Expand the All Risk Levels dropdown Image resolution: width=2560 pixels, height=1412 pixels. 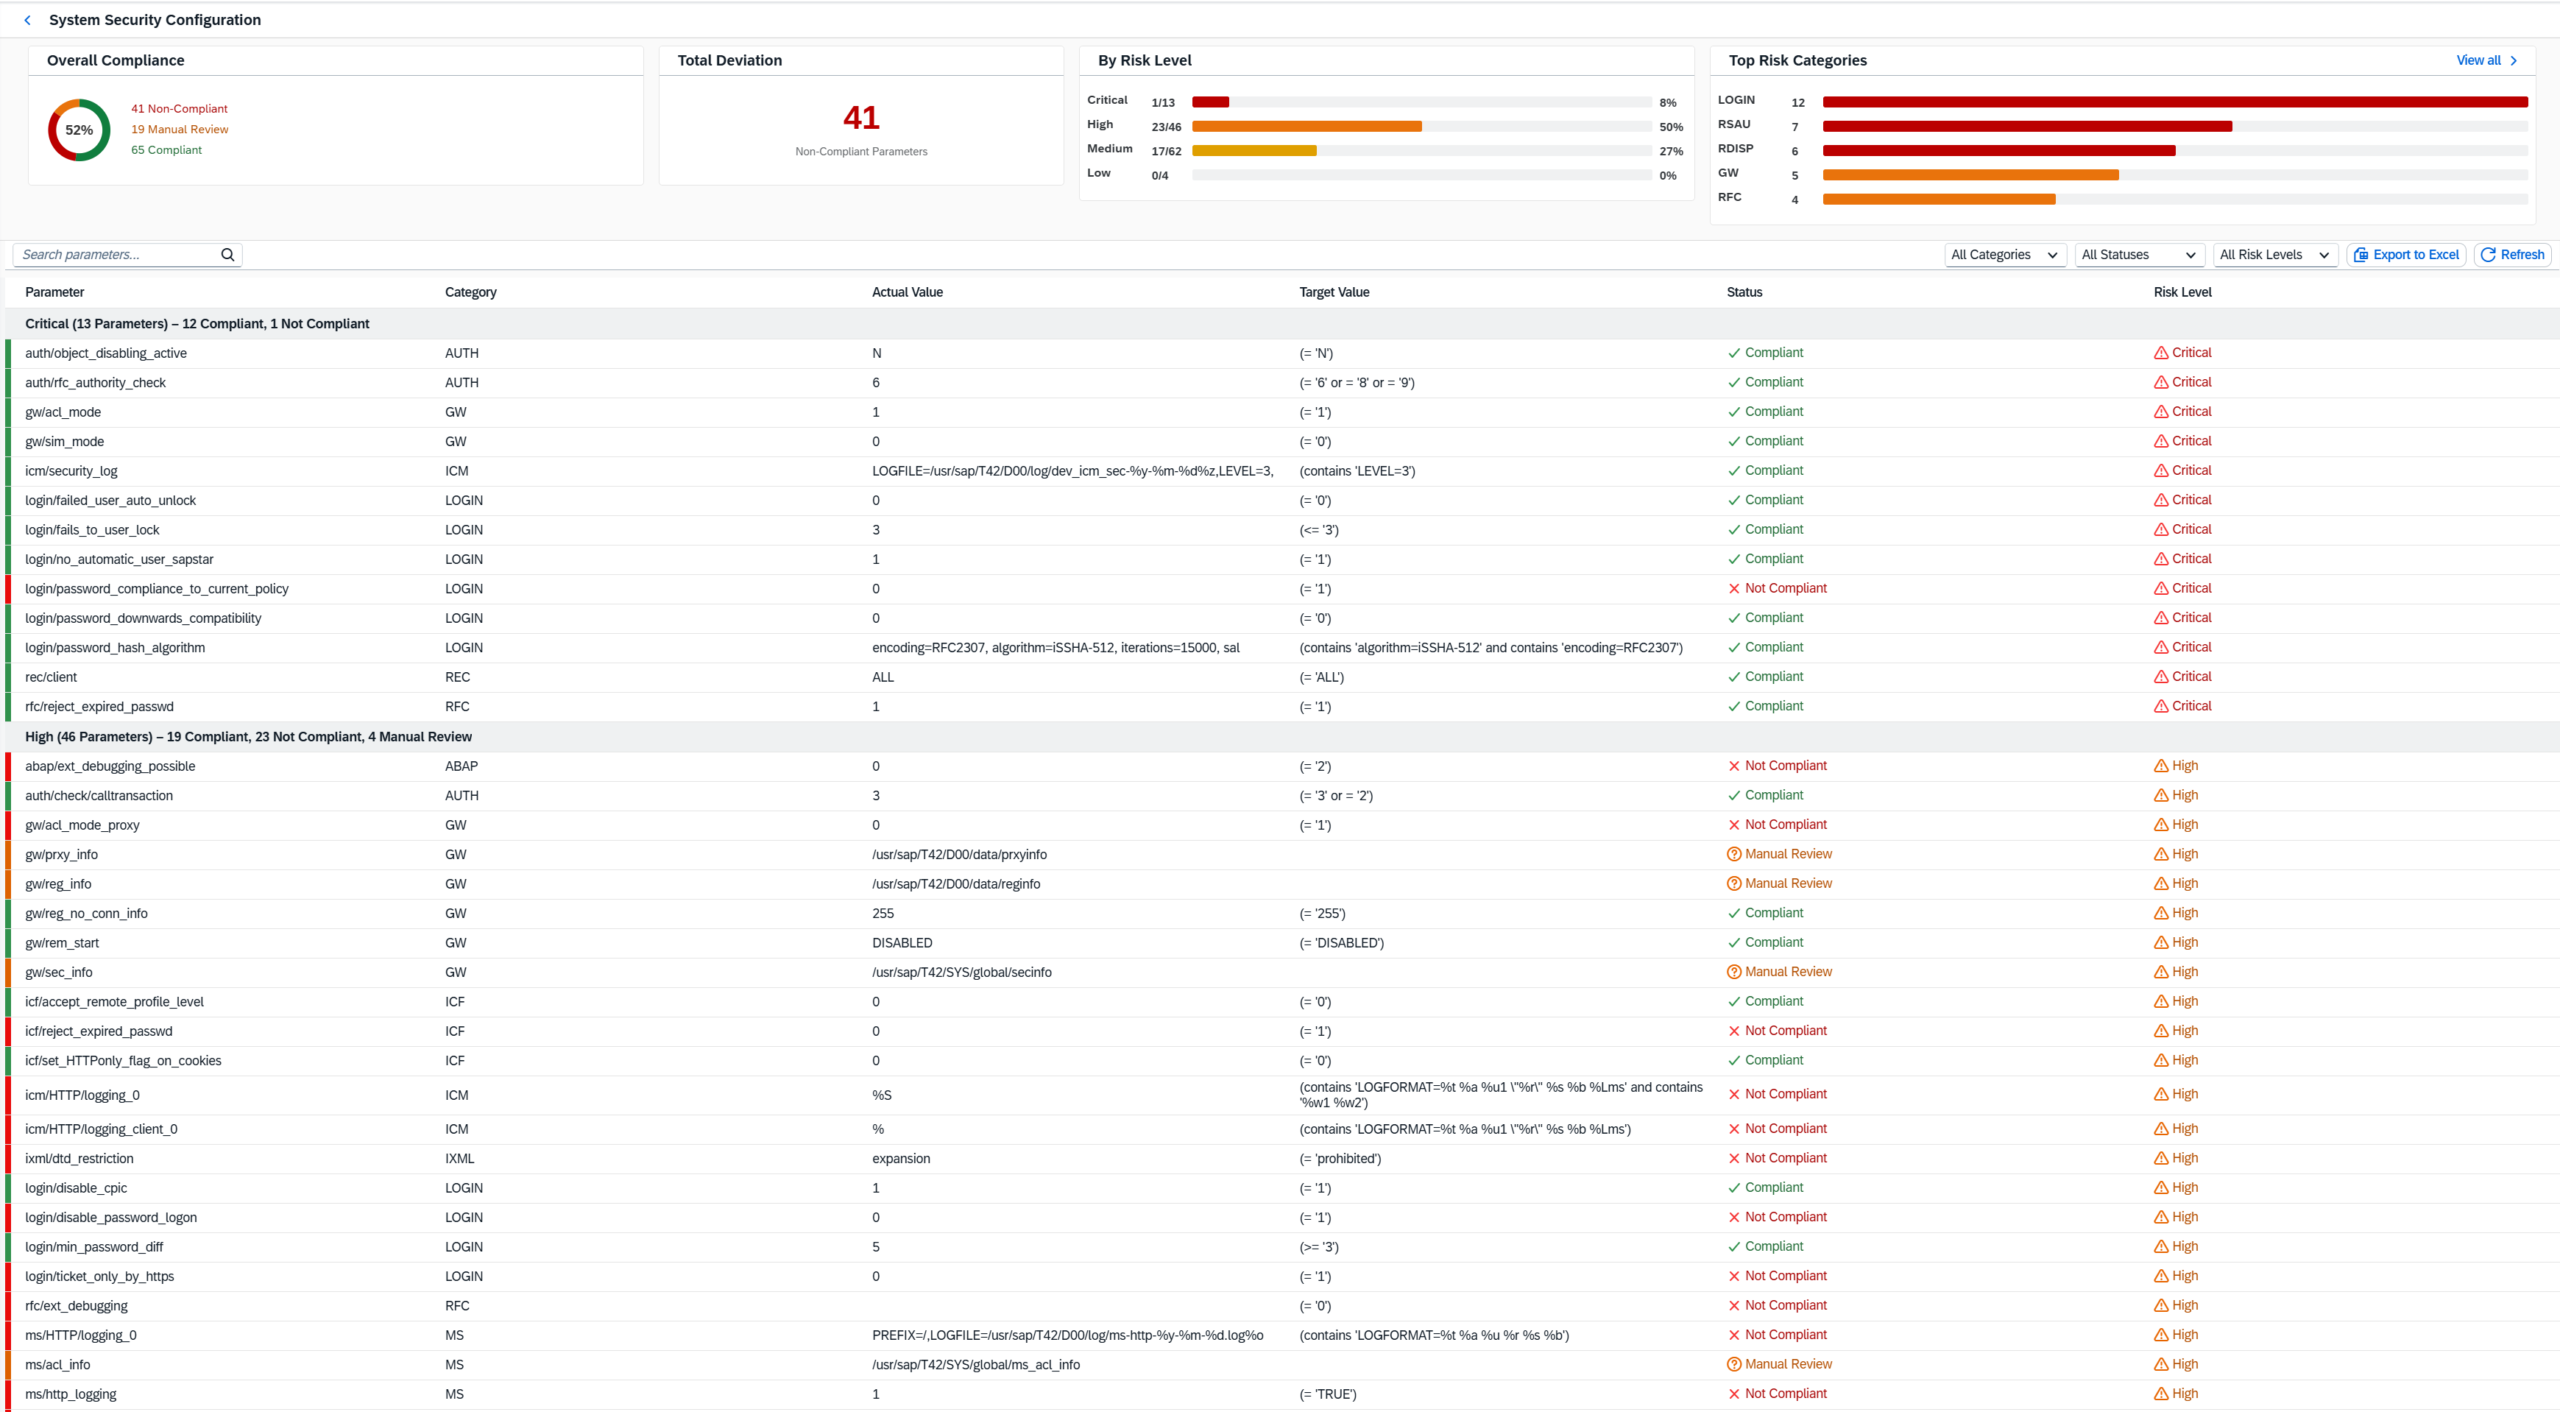[x=2274, y=255]
